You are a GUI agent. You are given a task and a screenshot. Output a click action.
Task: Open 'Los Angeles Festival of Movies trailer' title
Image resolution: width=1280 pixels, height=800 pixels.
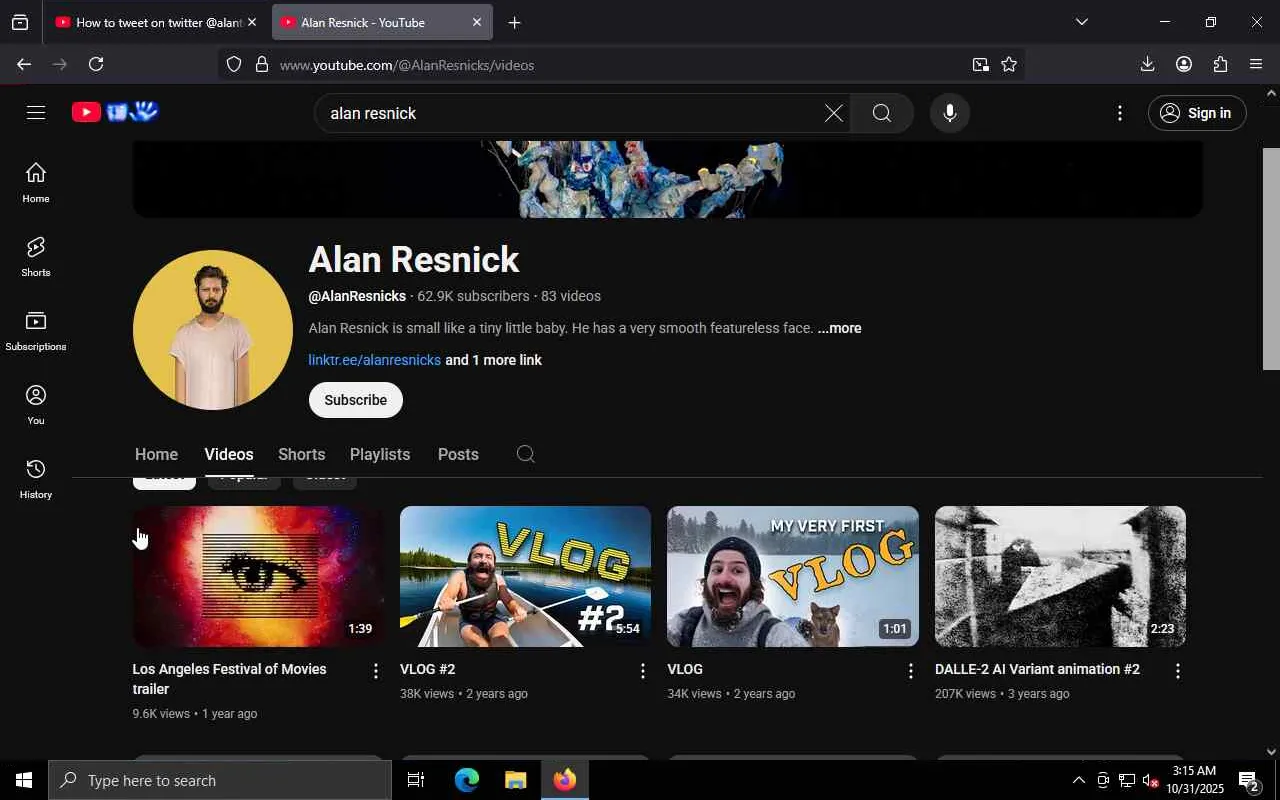[x=229, y=679]
